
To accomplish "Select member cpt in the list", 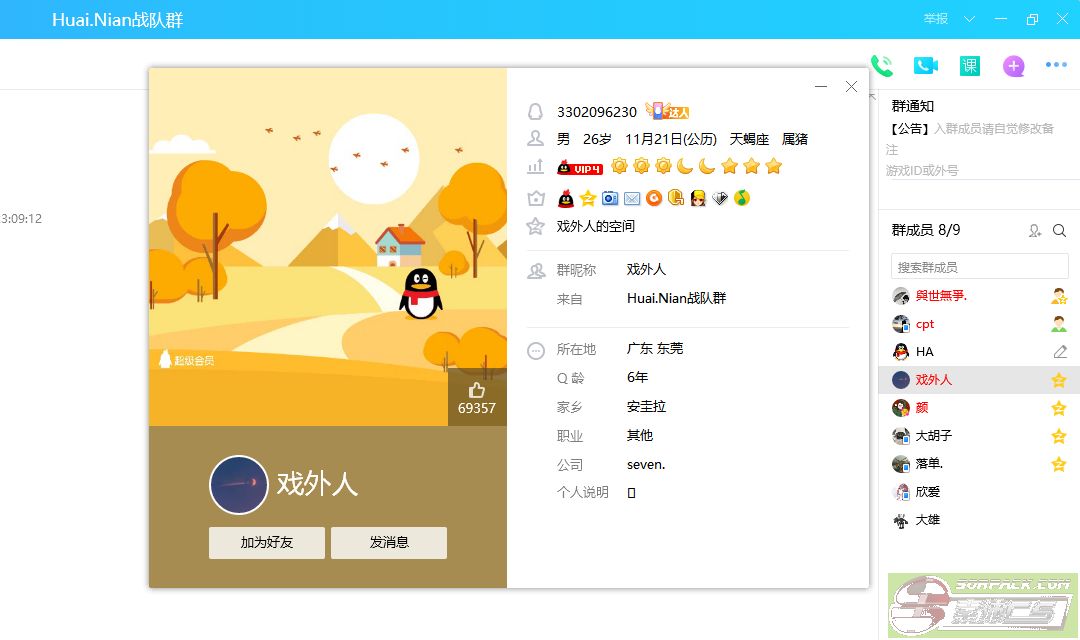I will [x=979, y=324].
